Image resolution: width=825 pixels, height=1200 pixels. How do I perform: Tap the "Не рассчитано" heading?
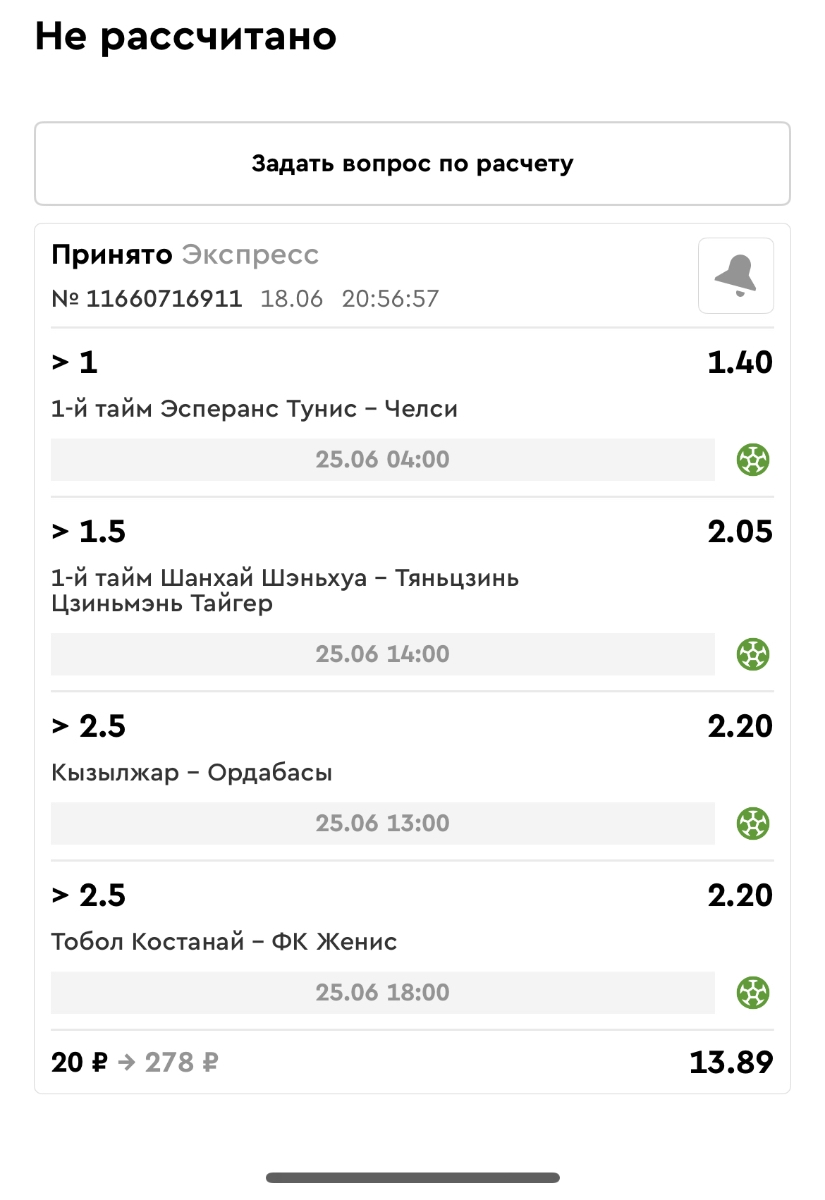[x=185, y=37]
